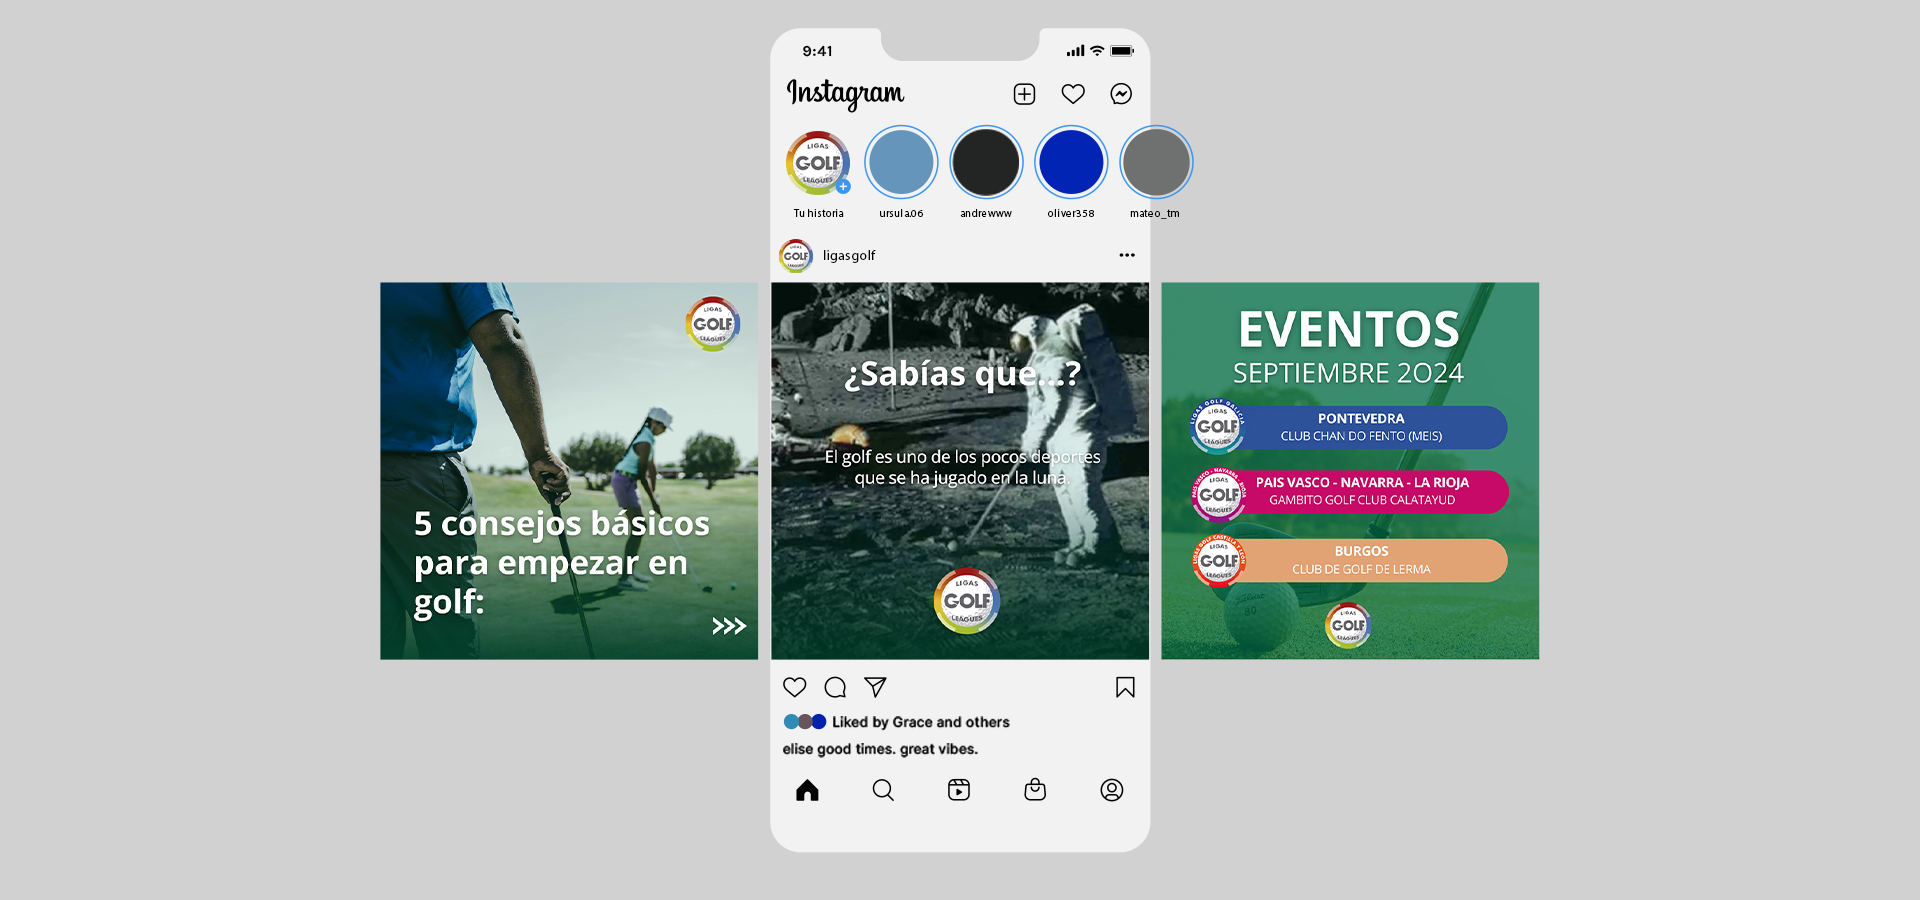Viewport: 1920px width, 900px height.
Task: Open Shop bag tab icon
Action: [1035, 790]
